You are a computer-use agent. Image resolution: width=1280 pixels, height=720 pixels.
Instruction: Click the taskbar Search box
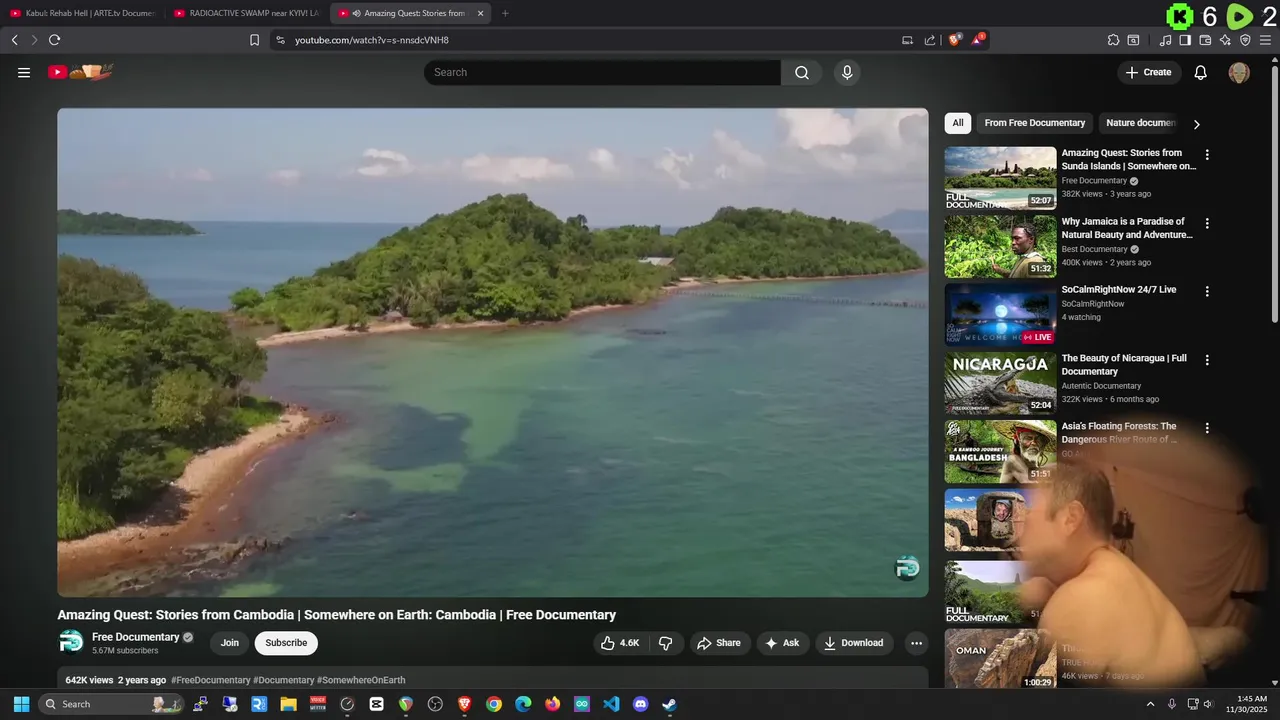112,704
